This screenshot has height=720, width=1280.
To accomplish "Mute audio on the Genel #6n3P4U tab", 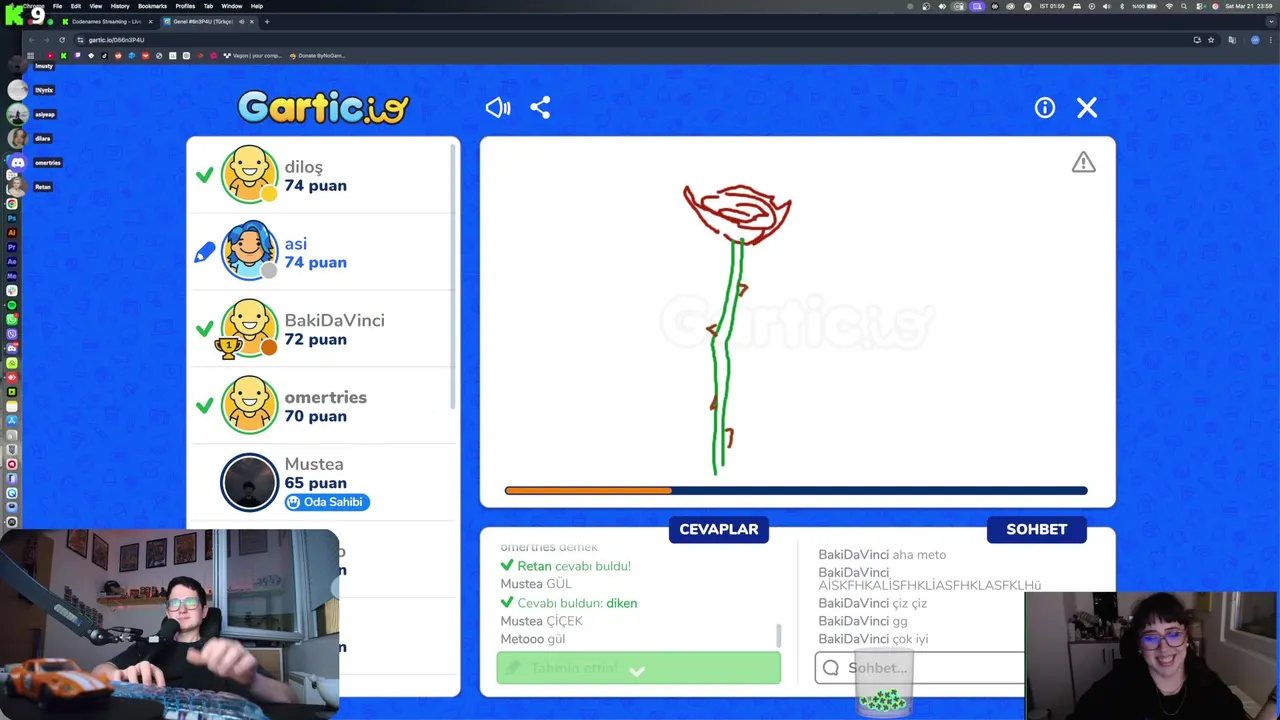I will coord(241,21).
